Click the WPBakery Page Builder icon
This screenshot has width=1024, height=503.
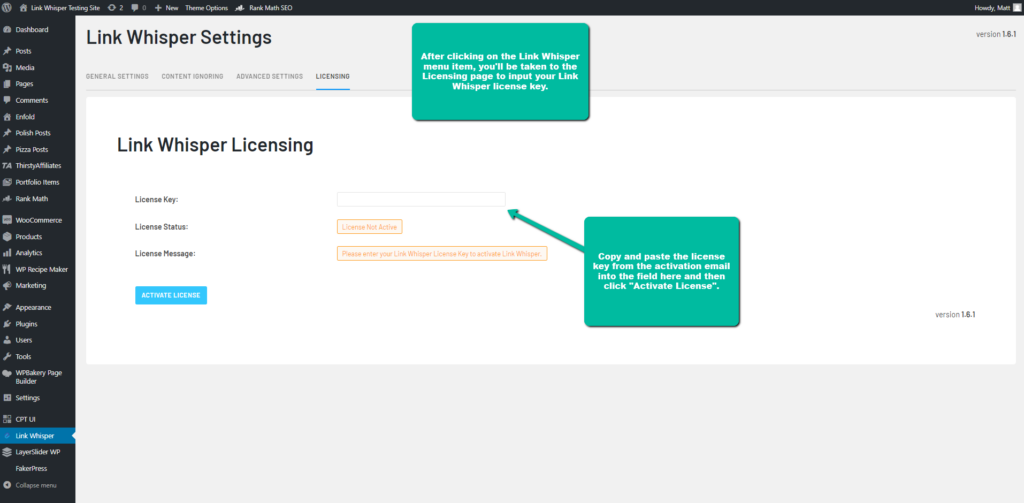tap(7, 373)
